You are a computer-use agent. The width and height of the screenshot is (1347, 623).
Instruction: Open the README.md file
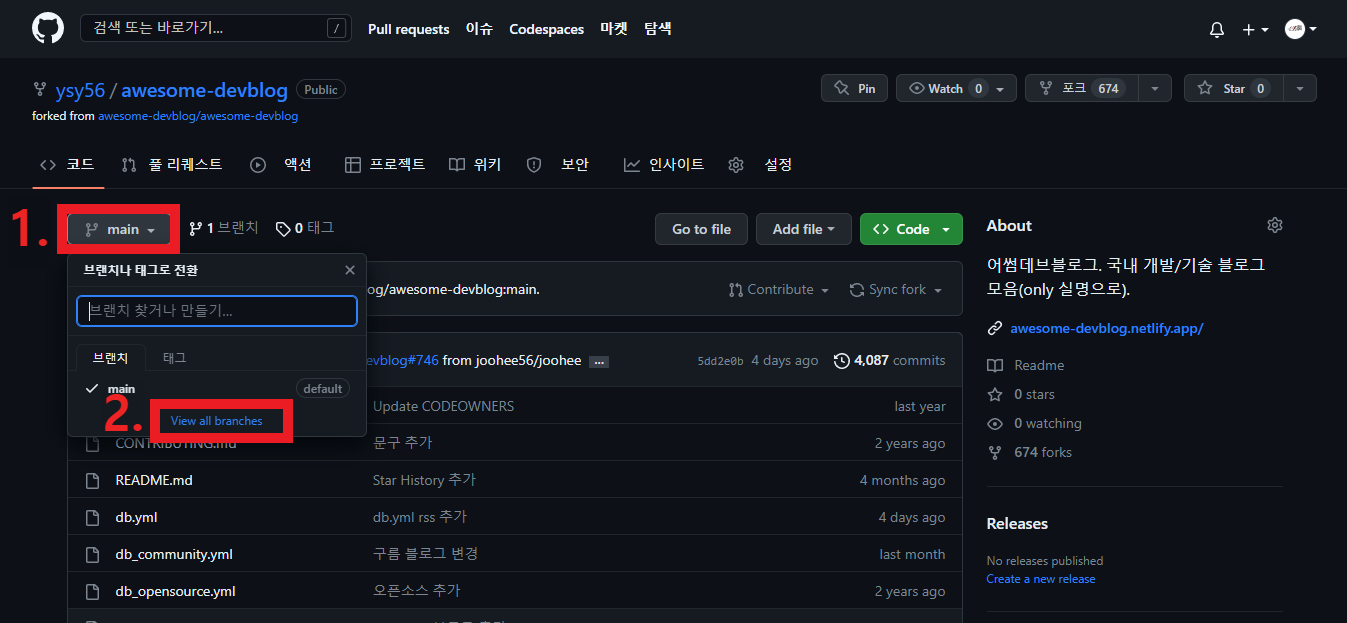[x=154, y=480]
